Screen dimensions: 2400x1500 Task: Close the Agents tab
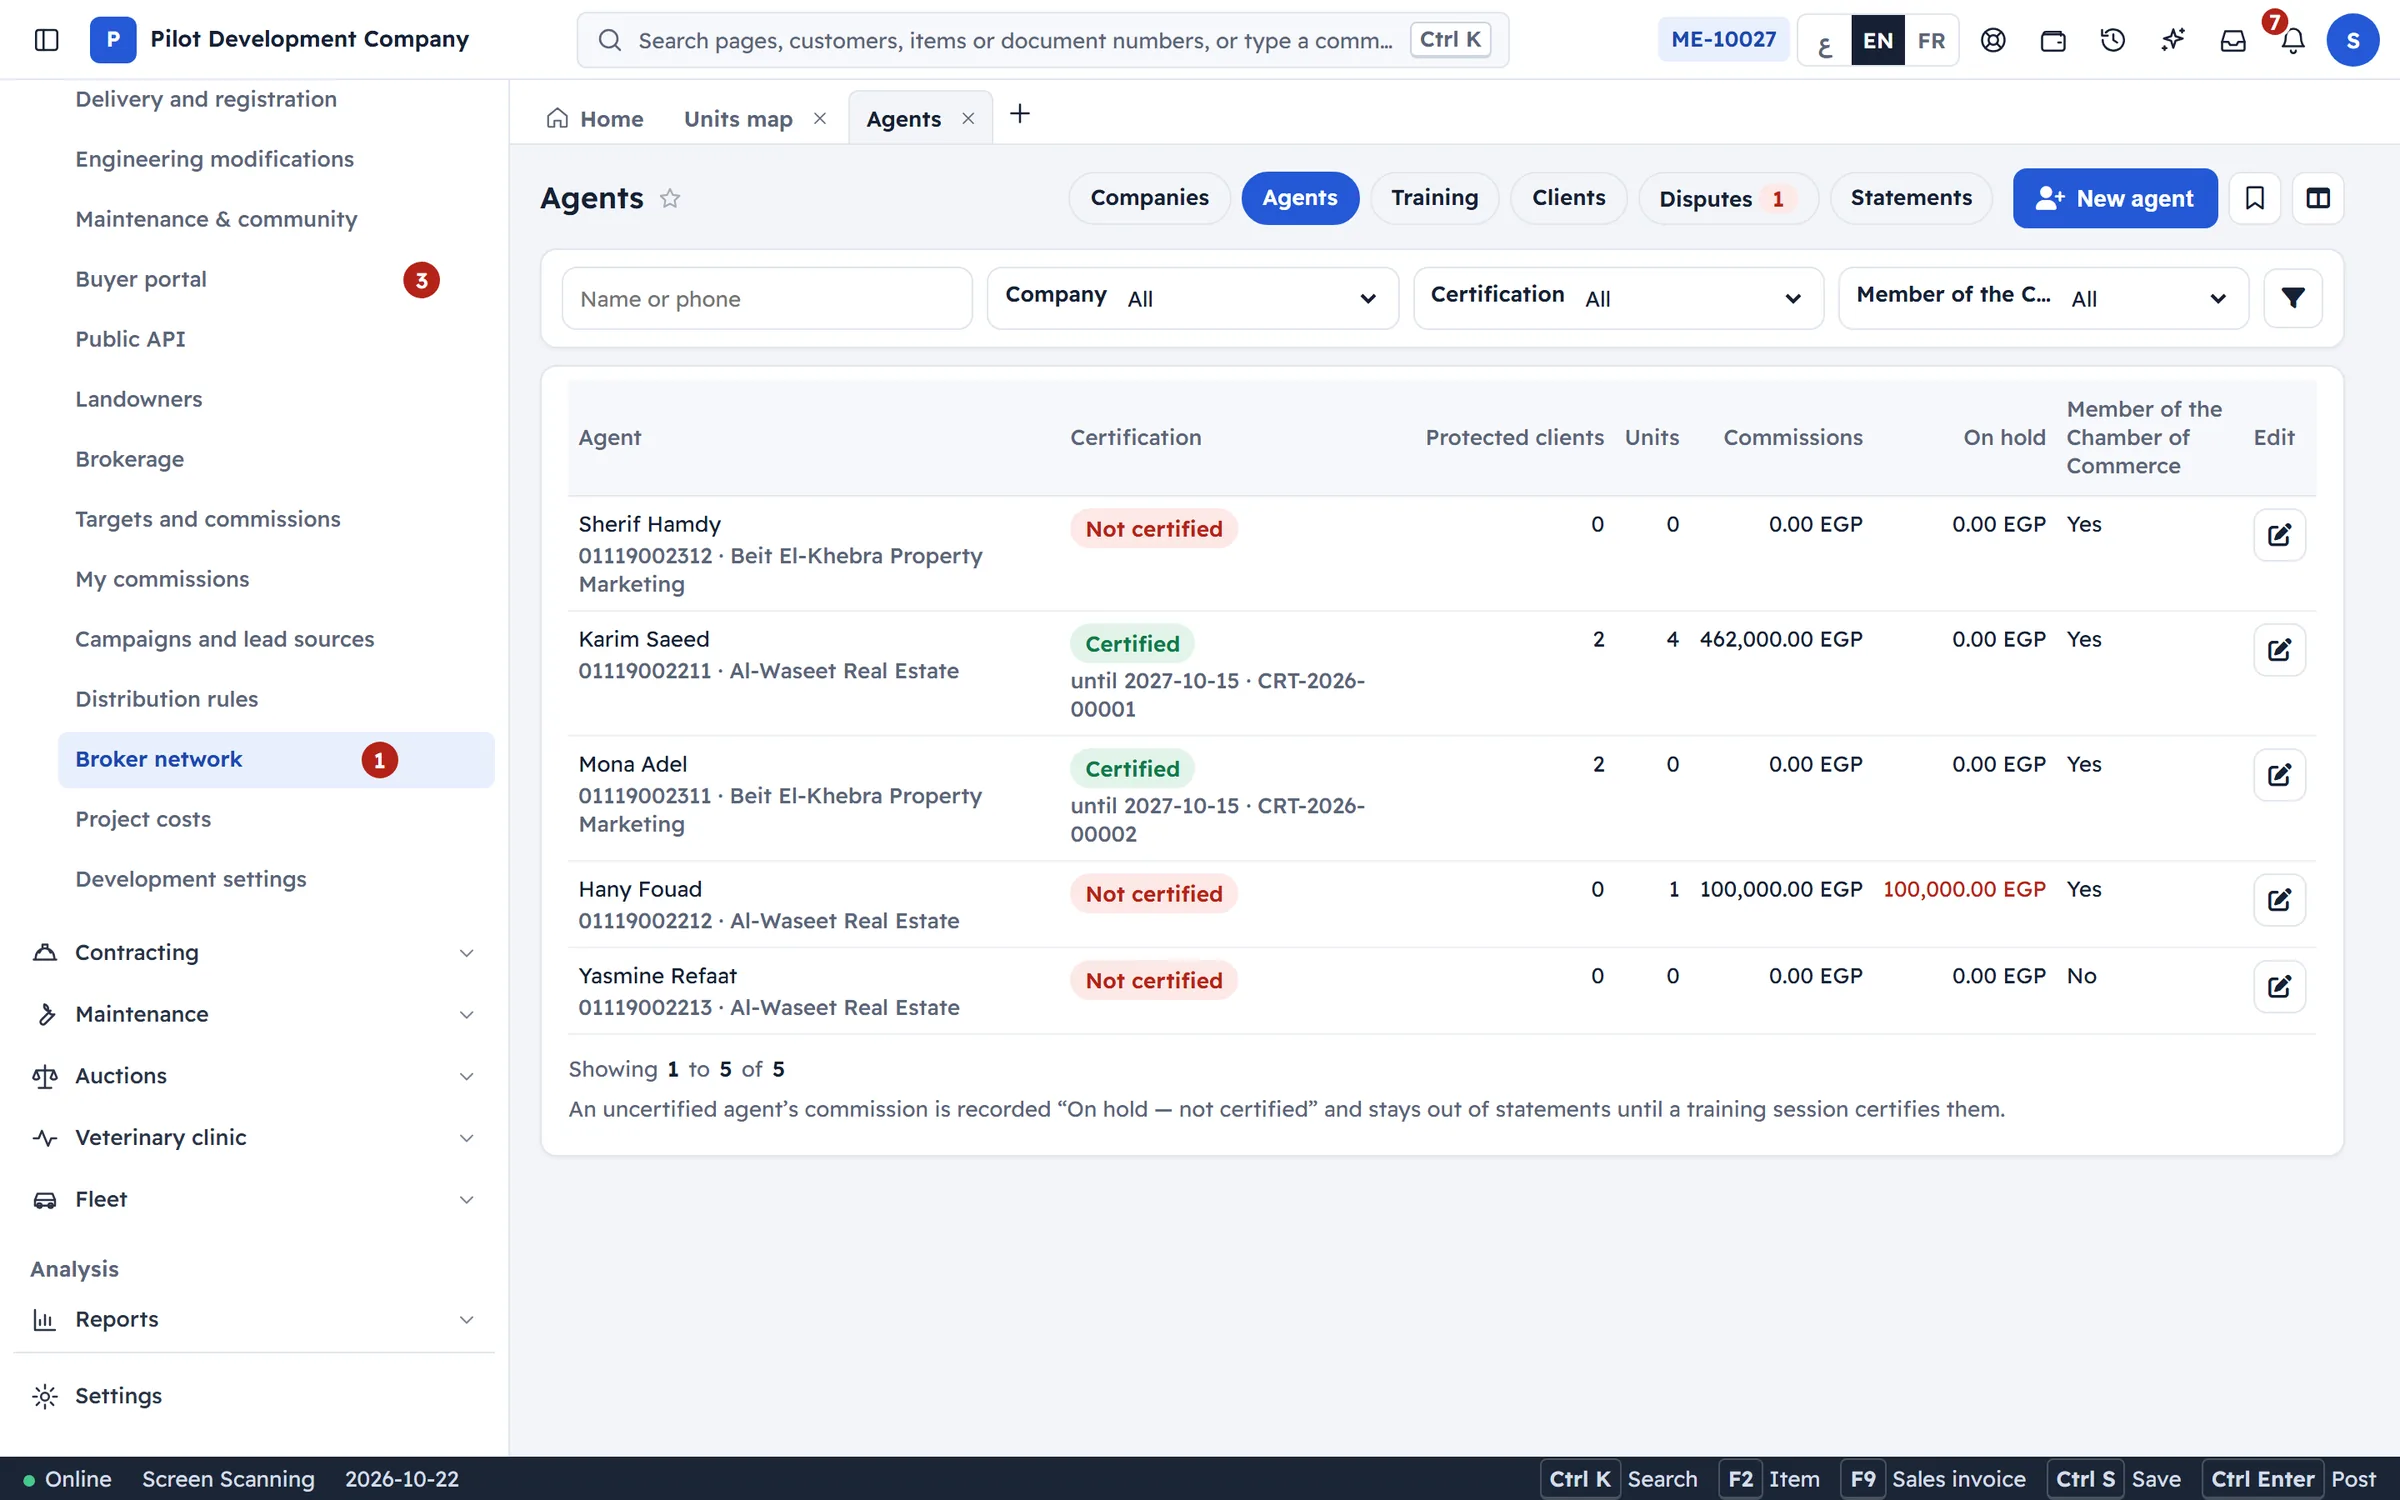pos(968,119)
